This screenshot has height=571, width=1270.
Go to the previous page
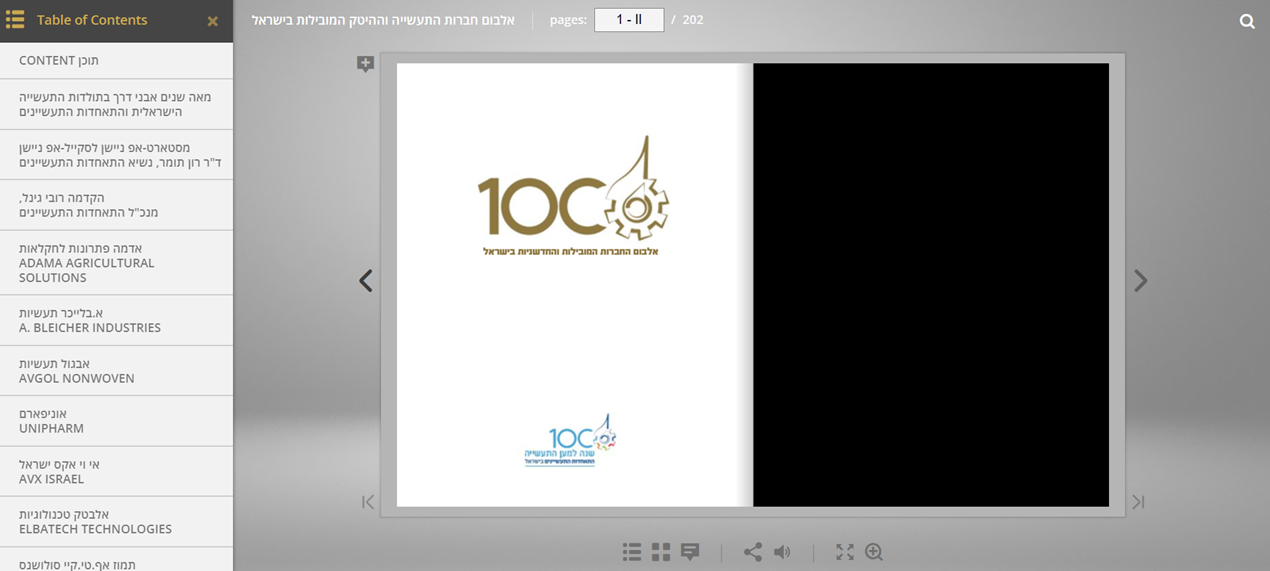pyautogui.click(x=366, y=281)
